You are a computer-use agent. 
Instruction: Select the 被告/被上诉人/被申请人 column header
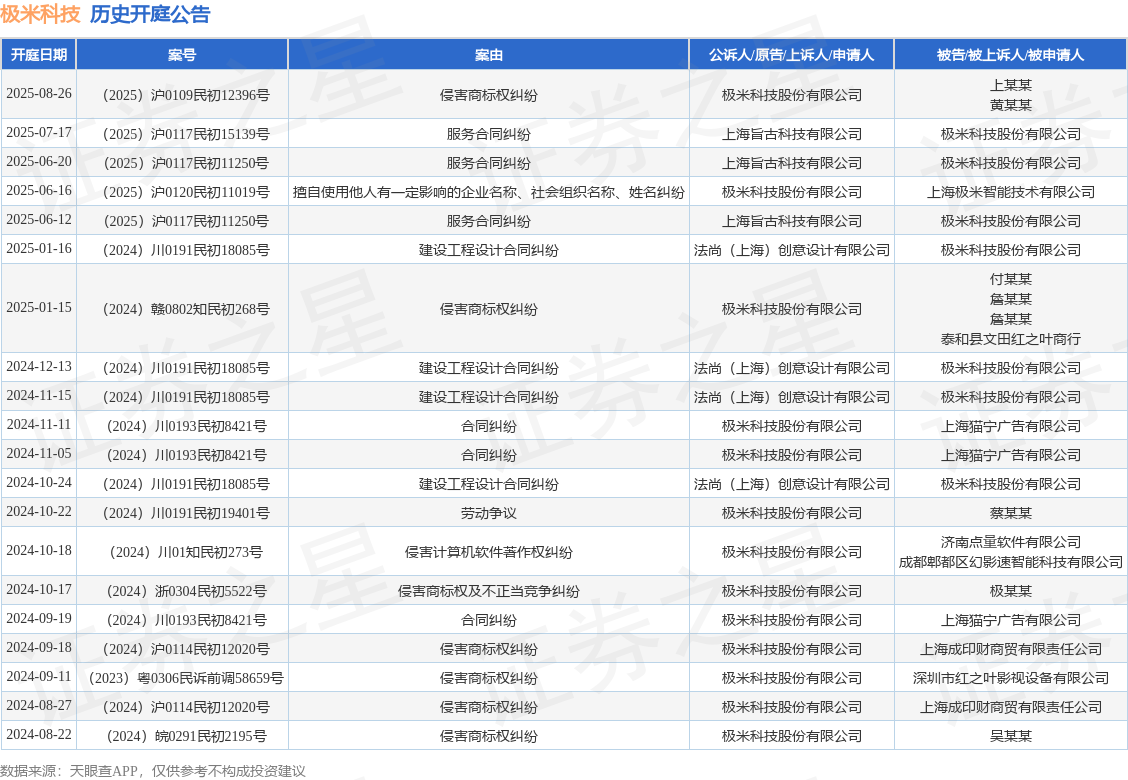[x=1010, y=55]
